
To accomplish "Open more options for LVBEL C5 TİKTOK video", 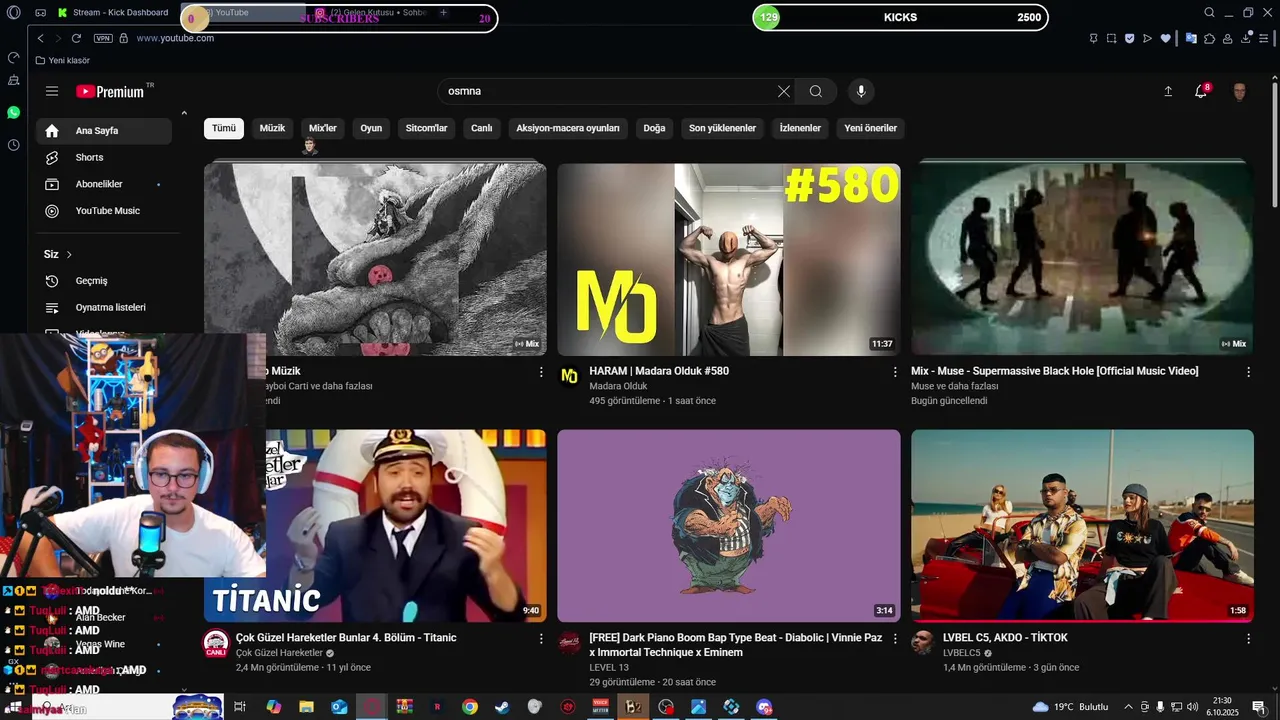I will [x=1248, y=638].
